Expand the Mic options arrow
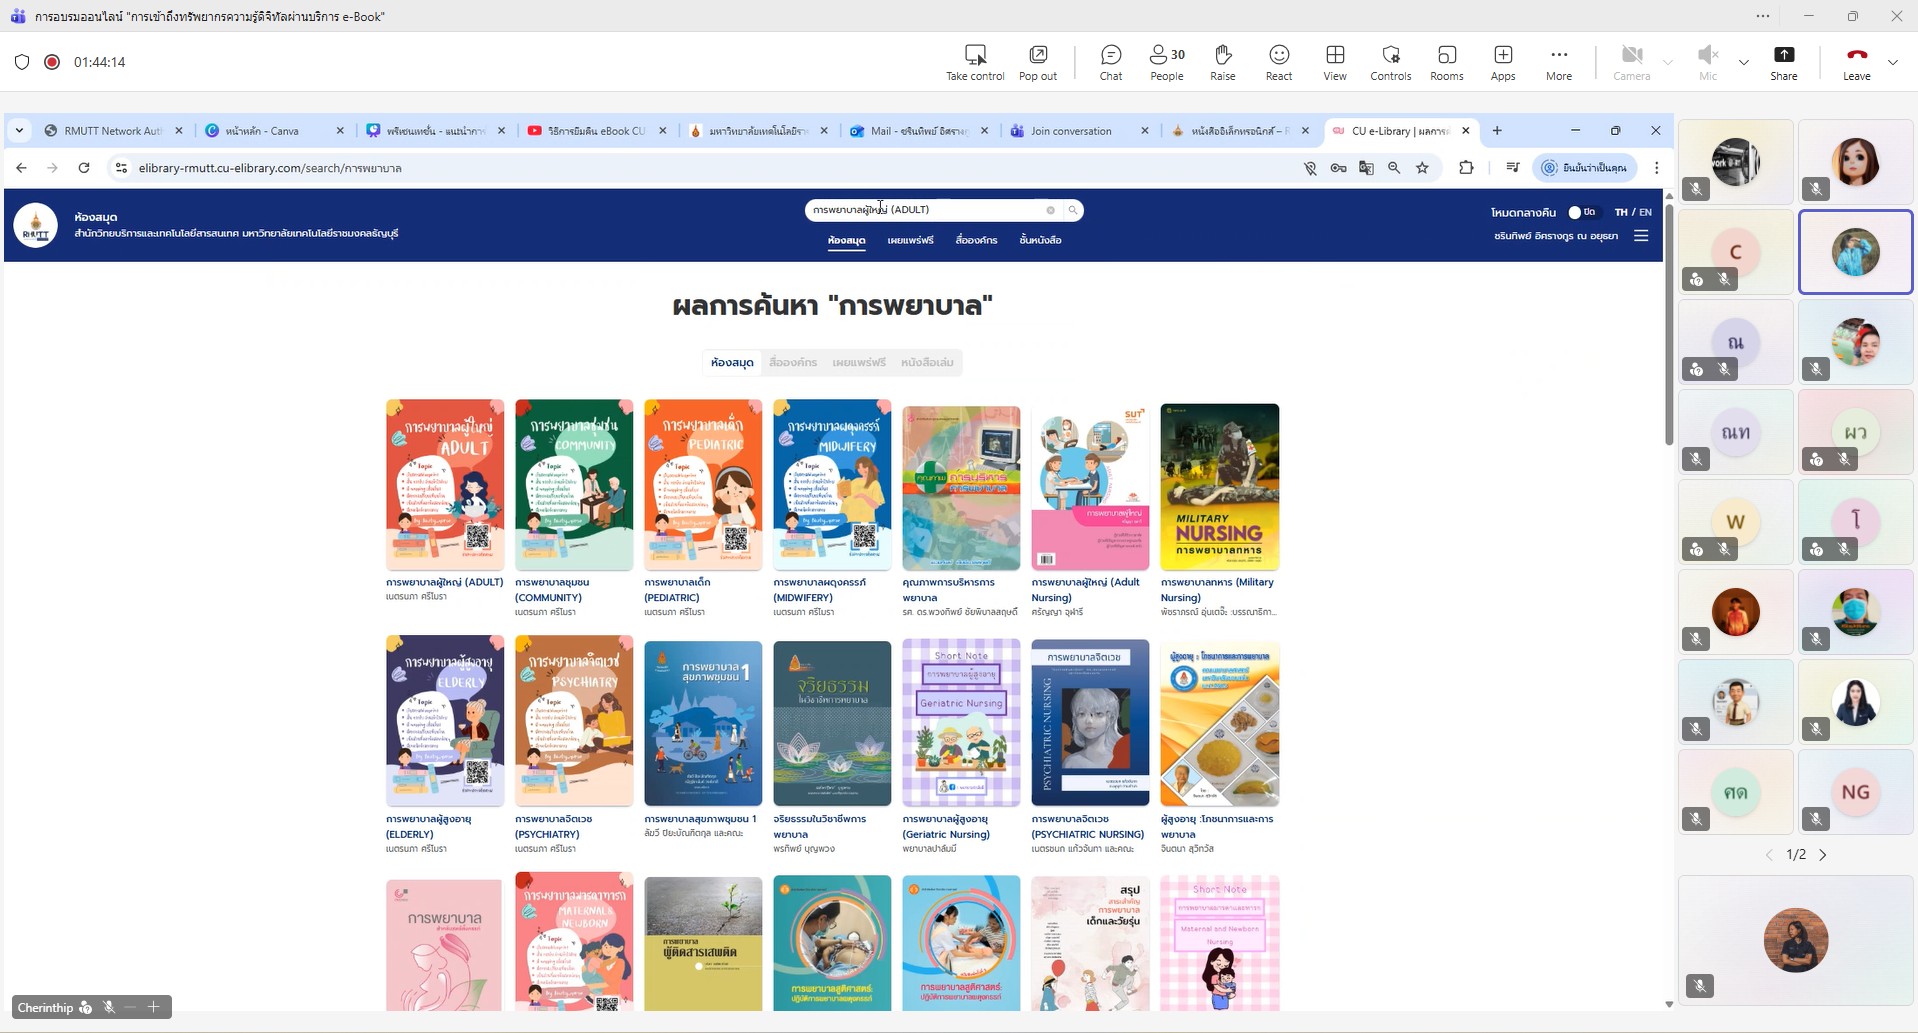This screenshot has height=1033, width=1918. tap(1743, 62)
